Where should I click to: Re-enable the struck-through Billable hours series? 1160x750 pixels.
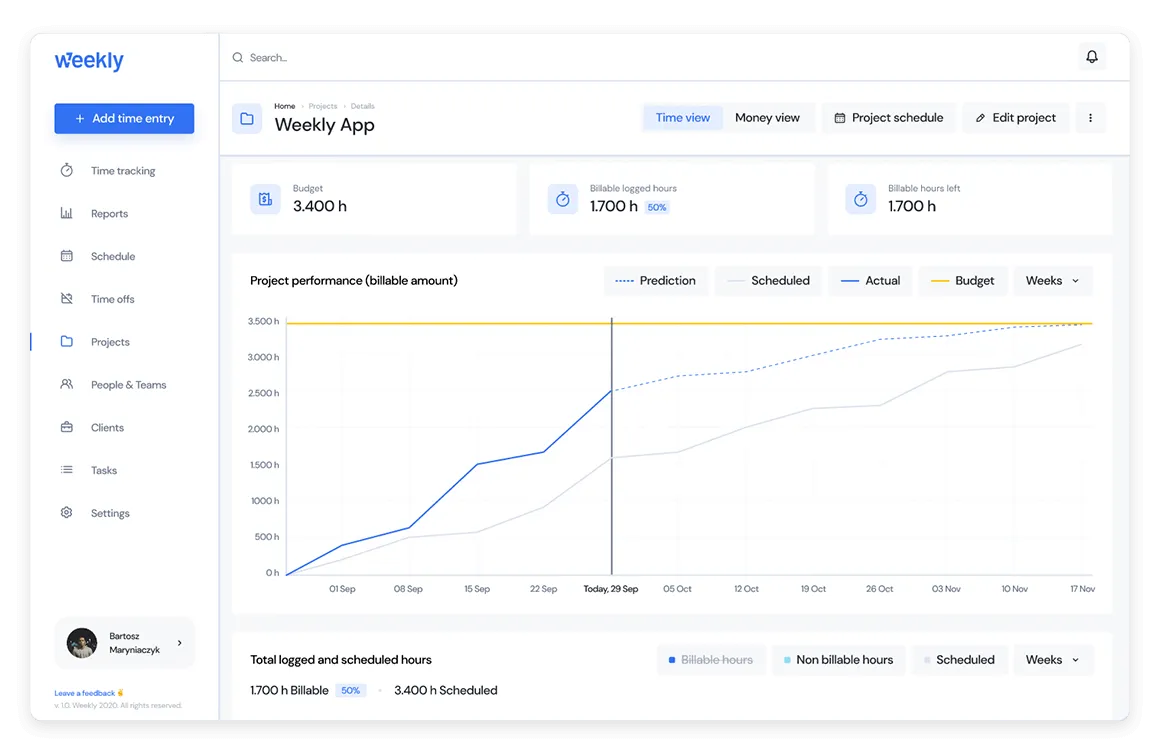pos(711,660)
